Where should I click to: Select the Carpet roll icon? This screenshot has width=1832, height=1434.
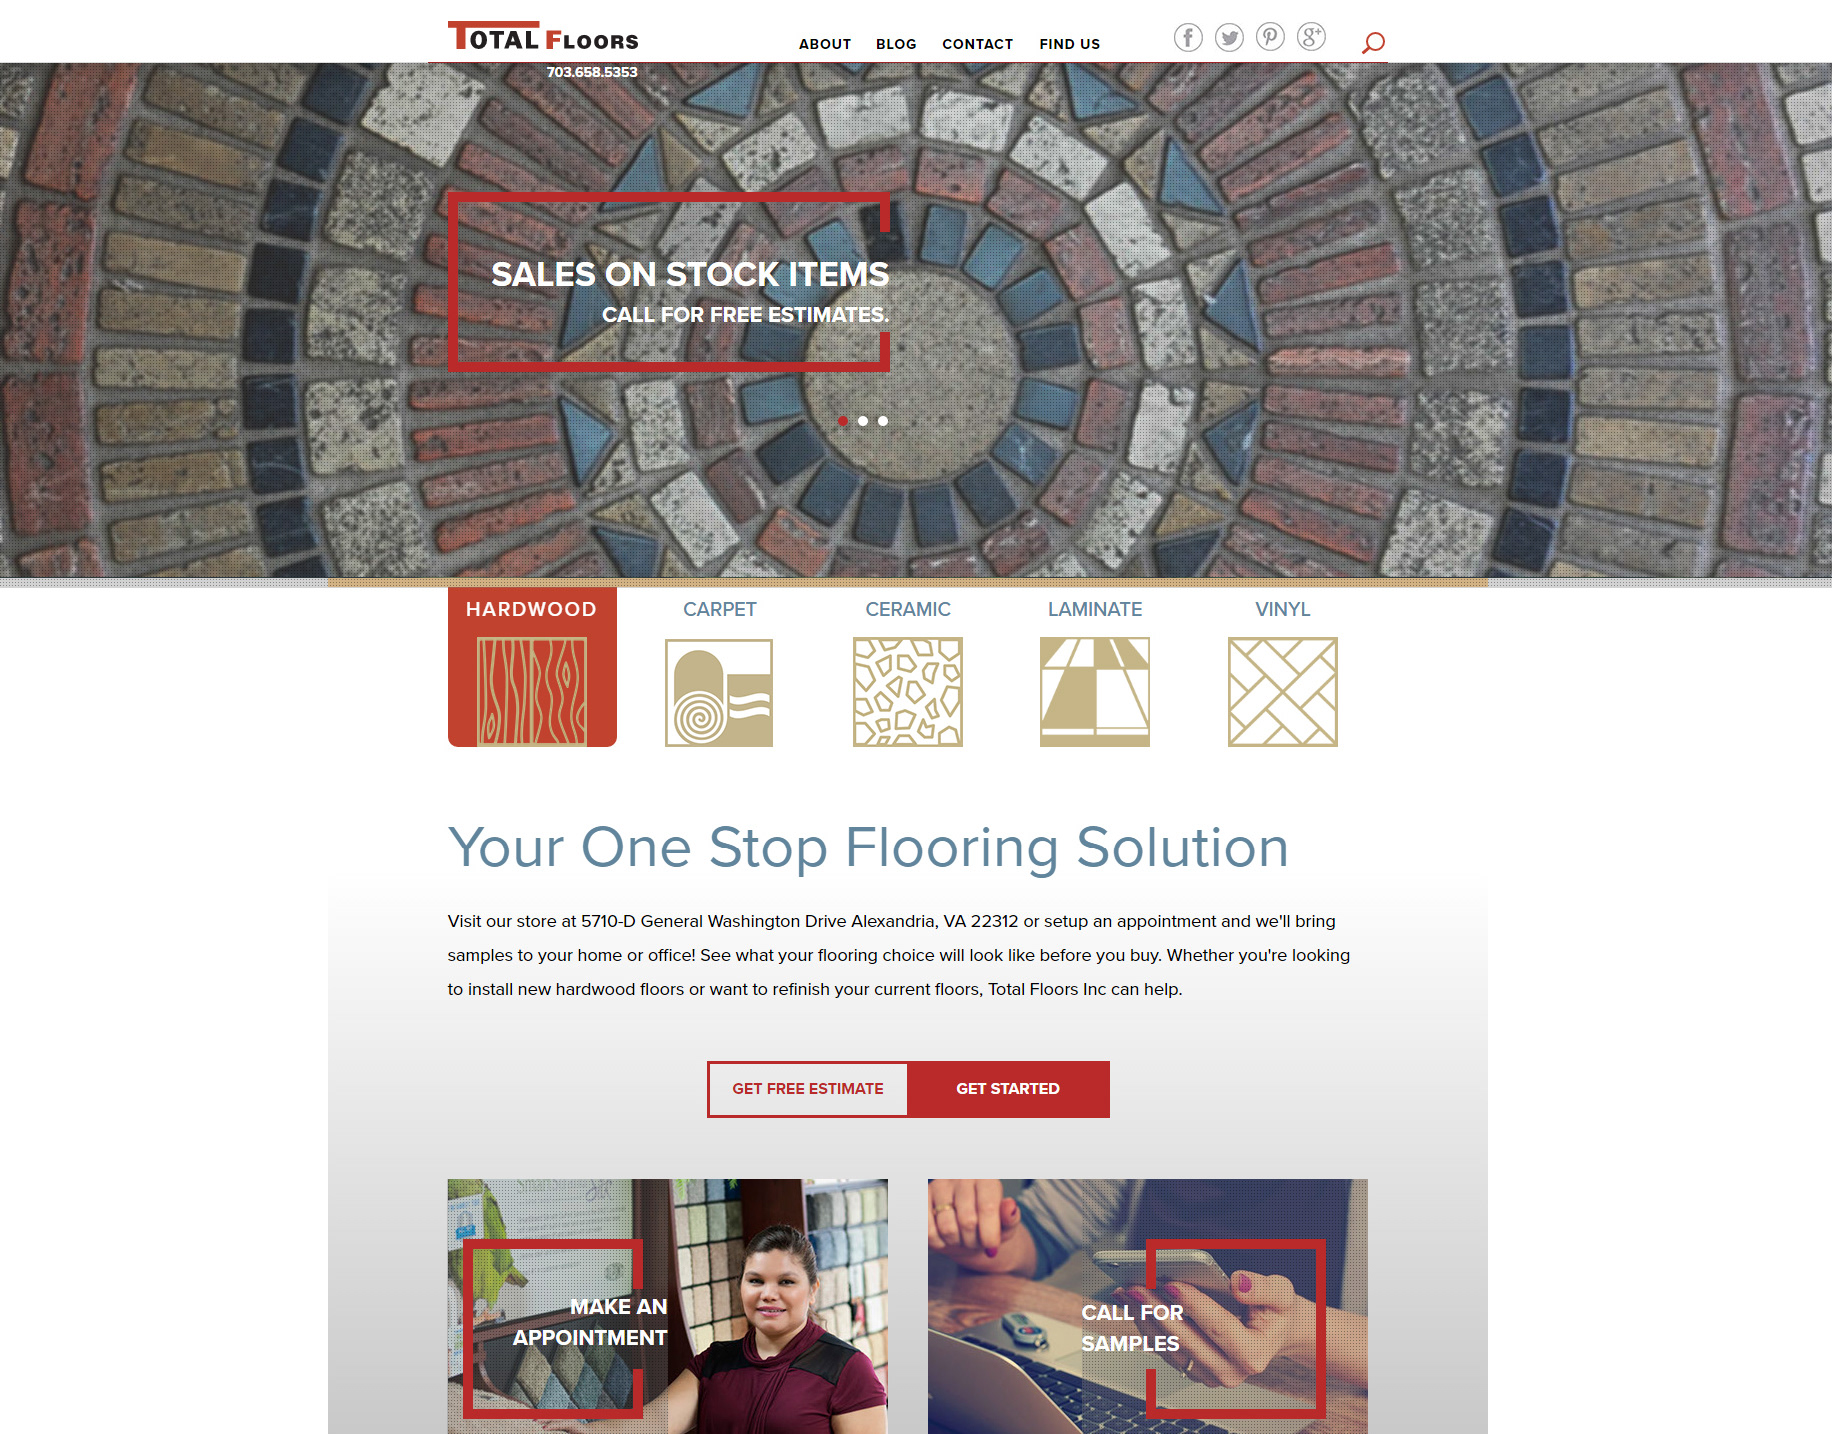(x=719, y=692)
